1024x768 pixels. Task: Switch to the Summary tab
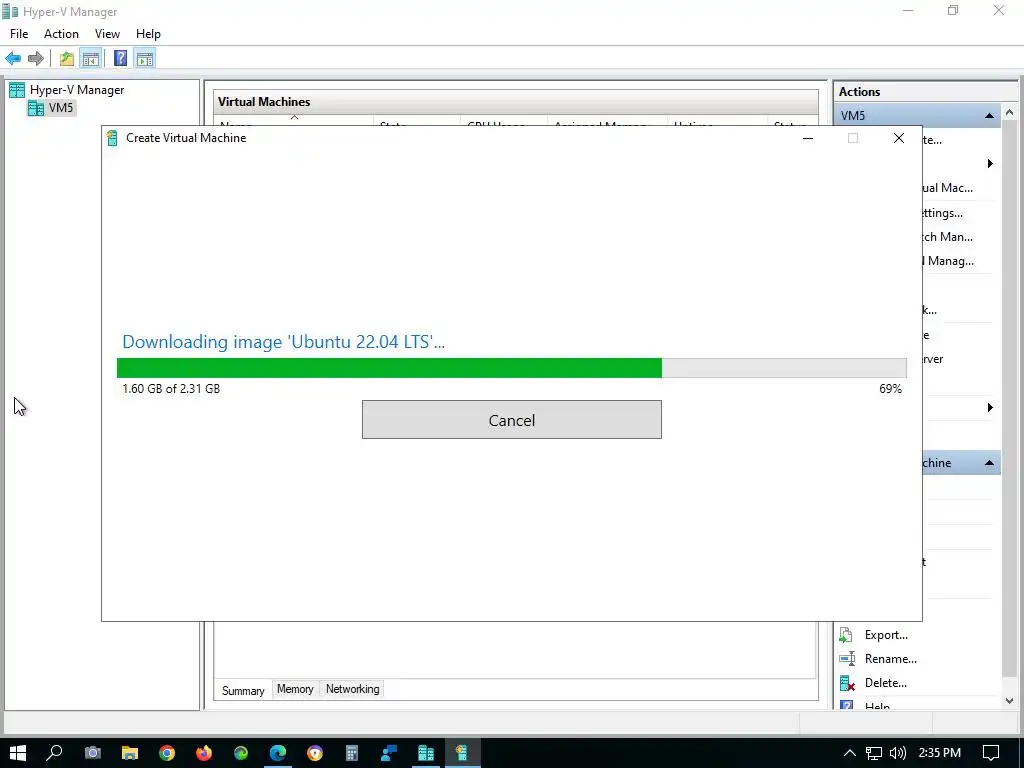coord(243,690)
